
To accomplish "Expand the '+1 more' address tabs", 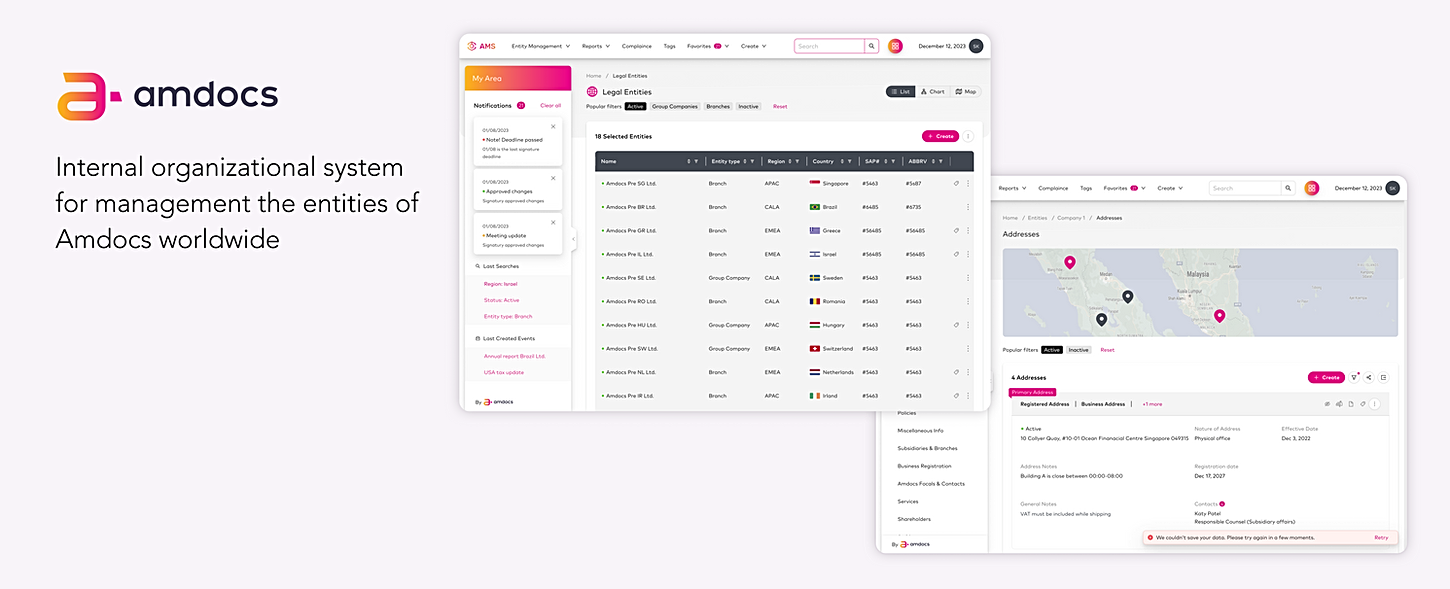I will click(1152, 404).
